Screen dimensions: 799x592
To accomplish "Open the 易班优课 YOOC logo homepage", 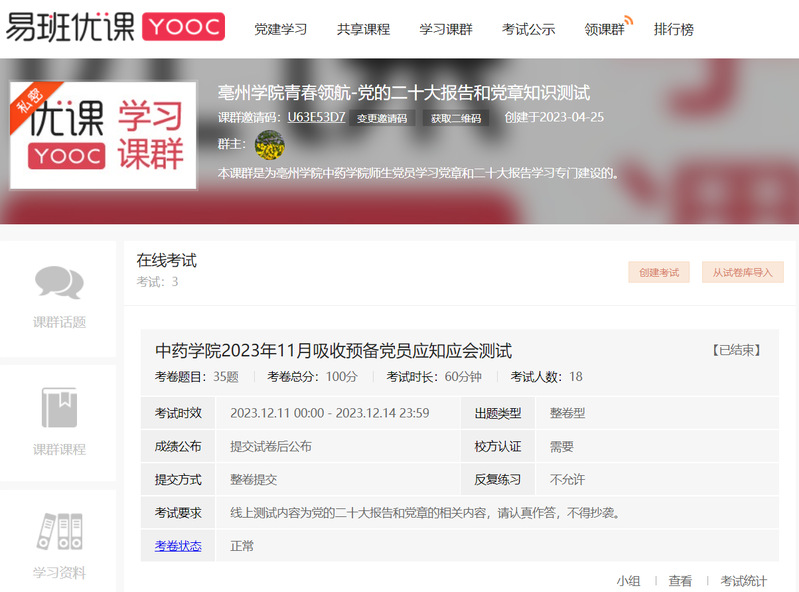I will coord(115,26).
